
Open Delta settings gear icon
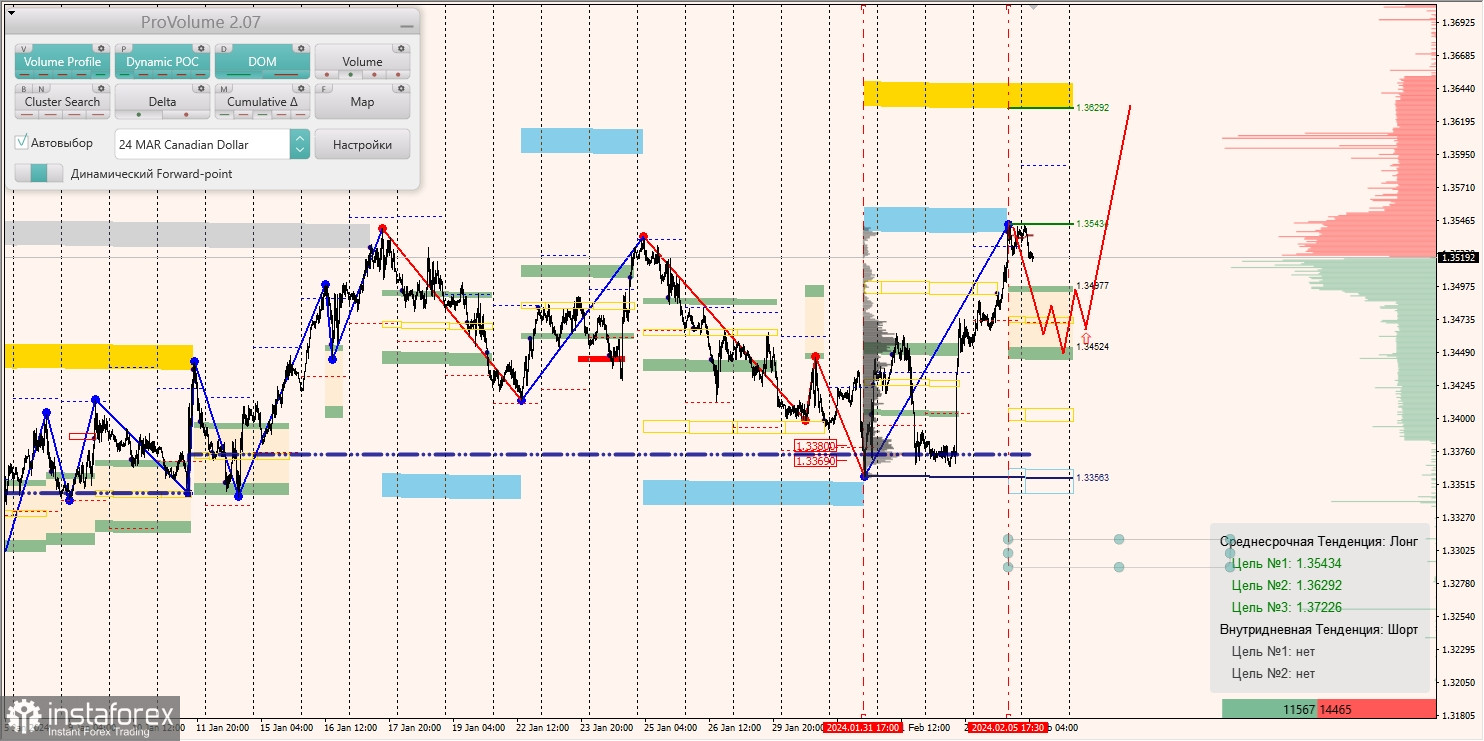[x=201, y=88]
